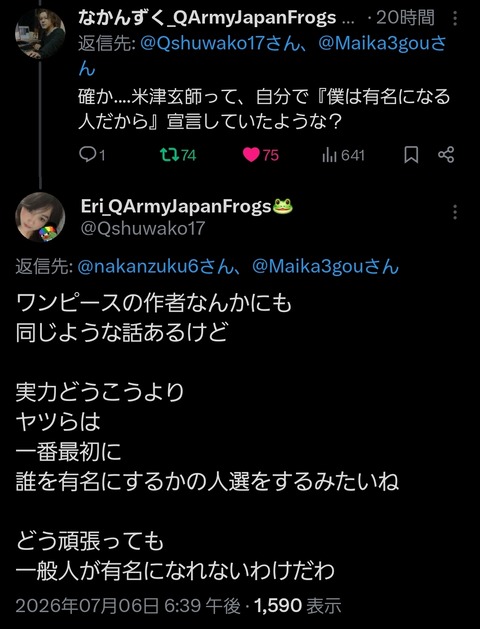The width and height of the screenshot is (480, 629).
Task: Open three-dot more menu on first tweet
Action: point(455,18)
